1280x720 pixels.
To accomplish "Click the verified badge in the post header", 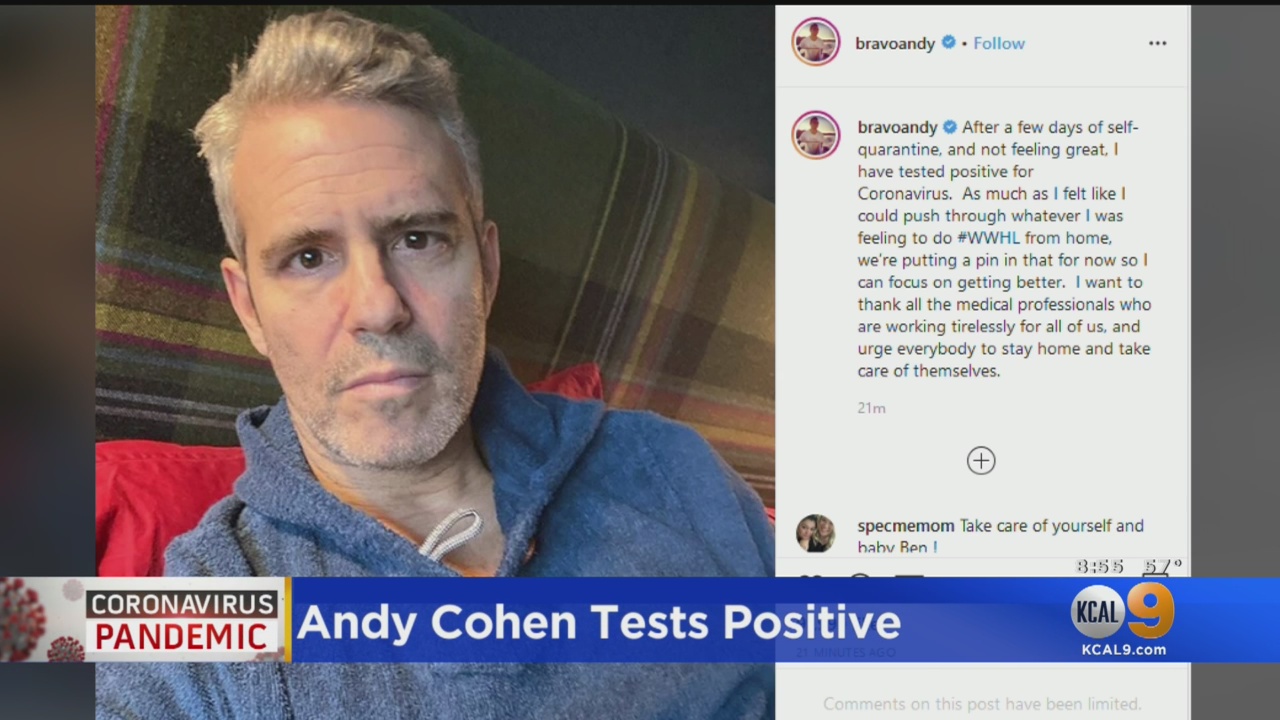I will coord(948,43).
